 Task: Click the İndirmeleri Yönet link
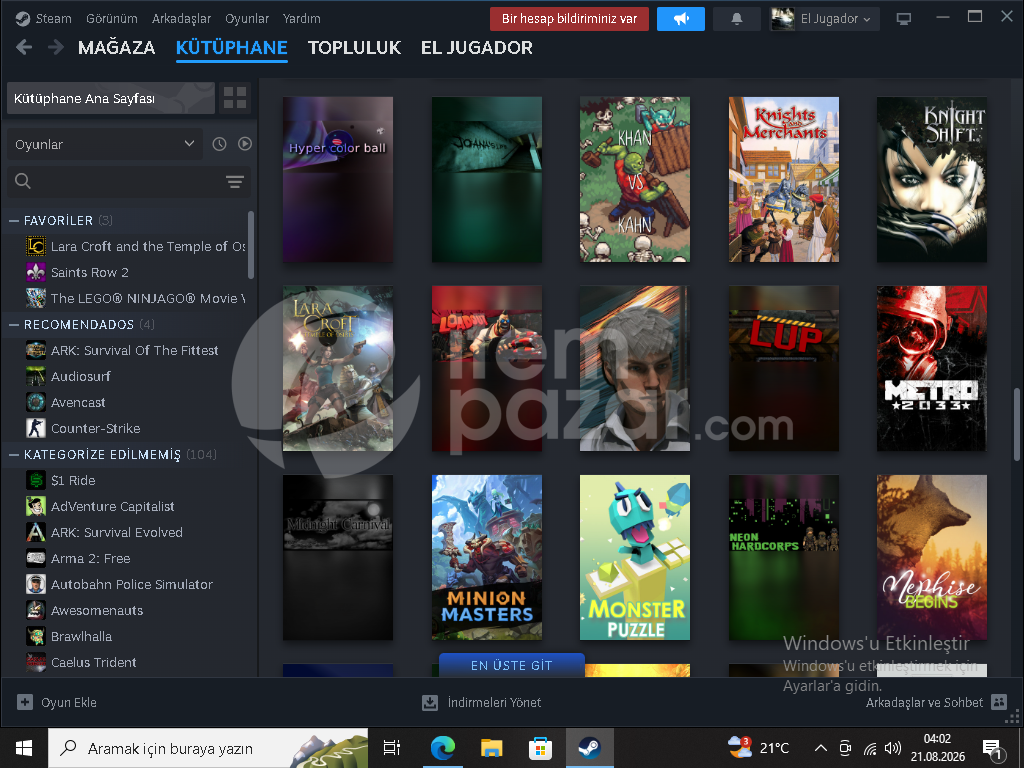494,702
